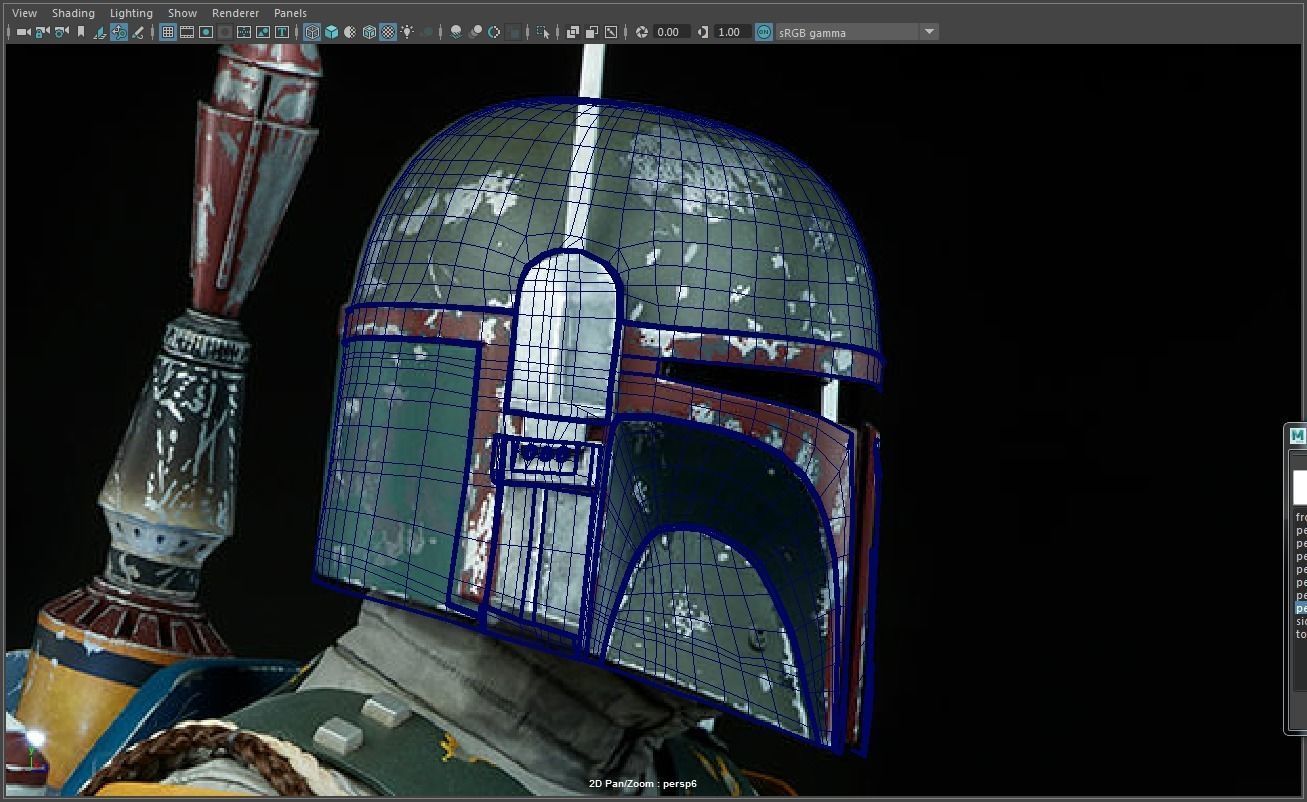Open the View menu
Image resolution: width=1307 pixels, height=802 pixels.
point(24,13)
